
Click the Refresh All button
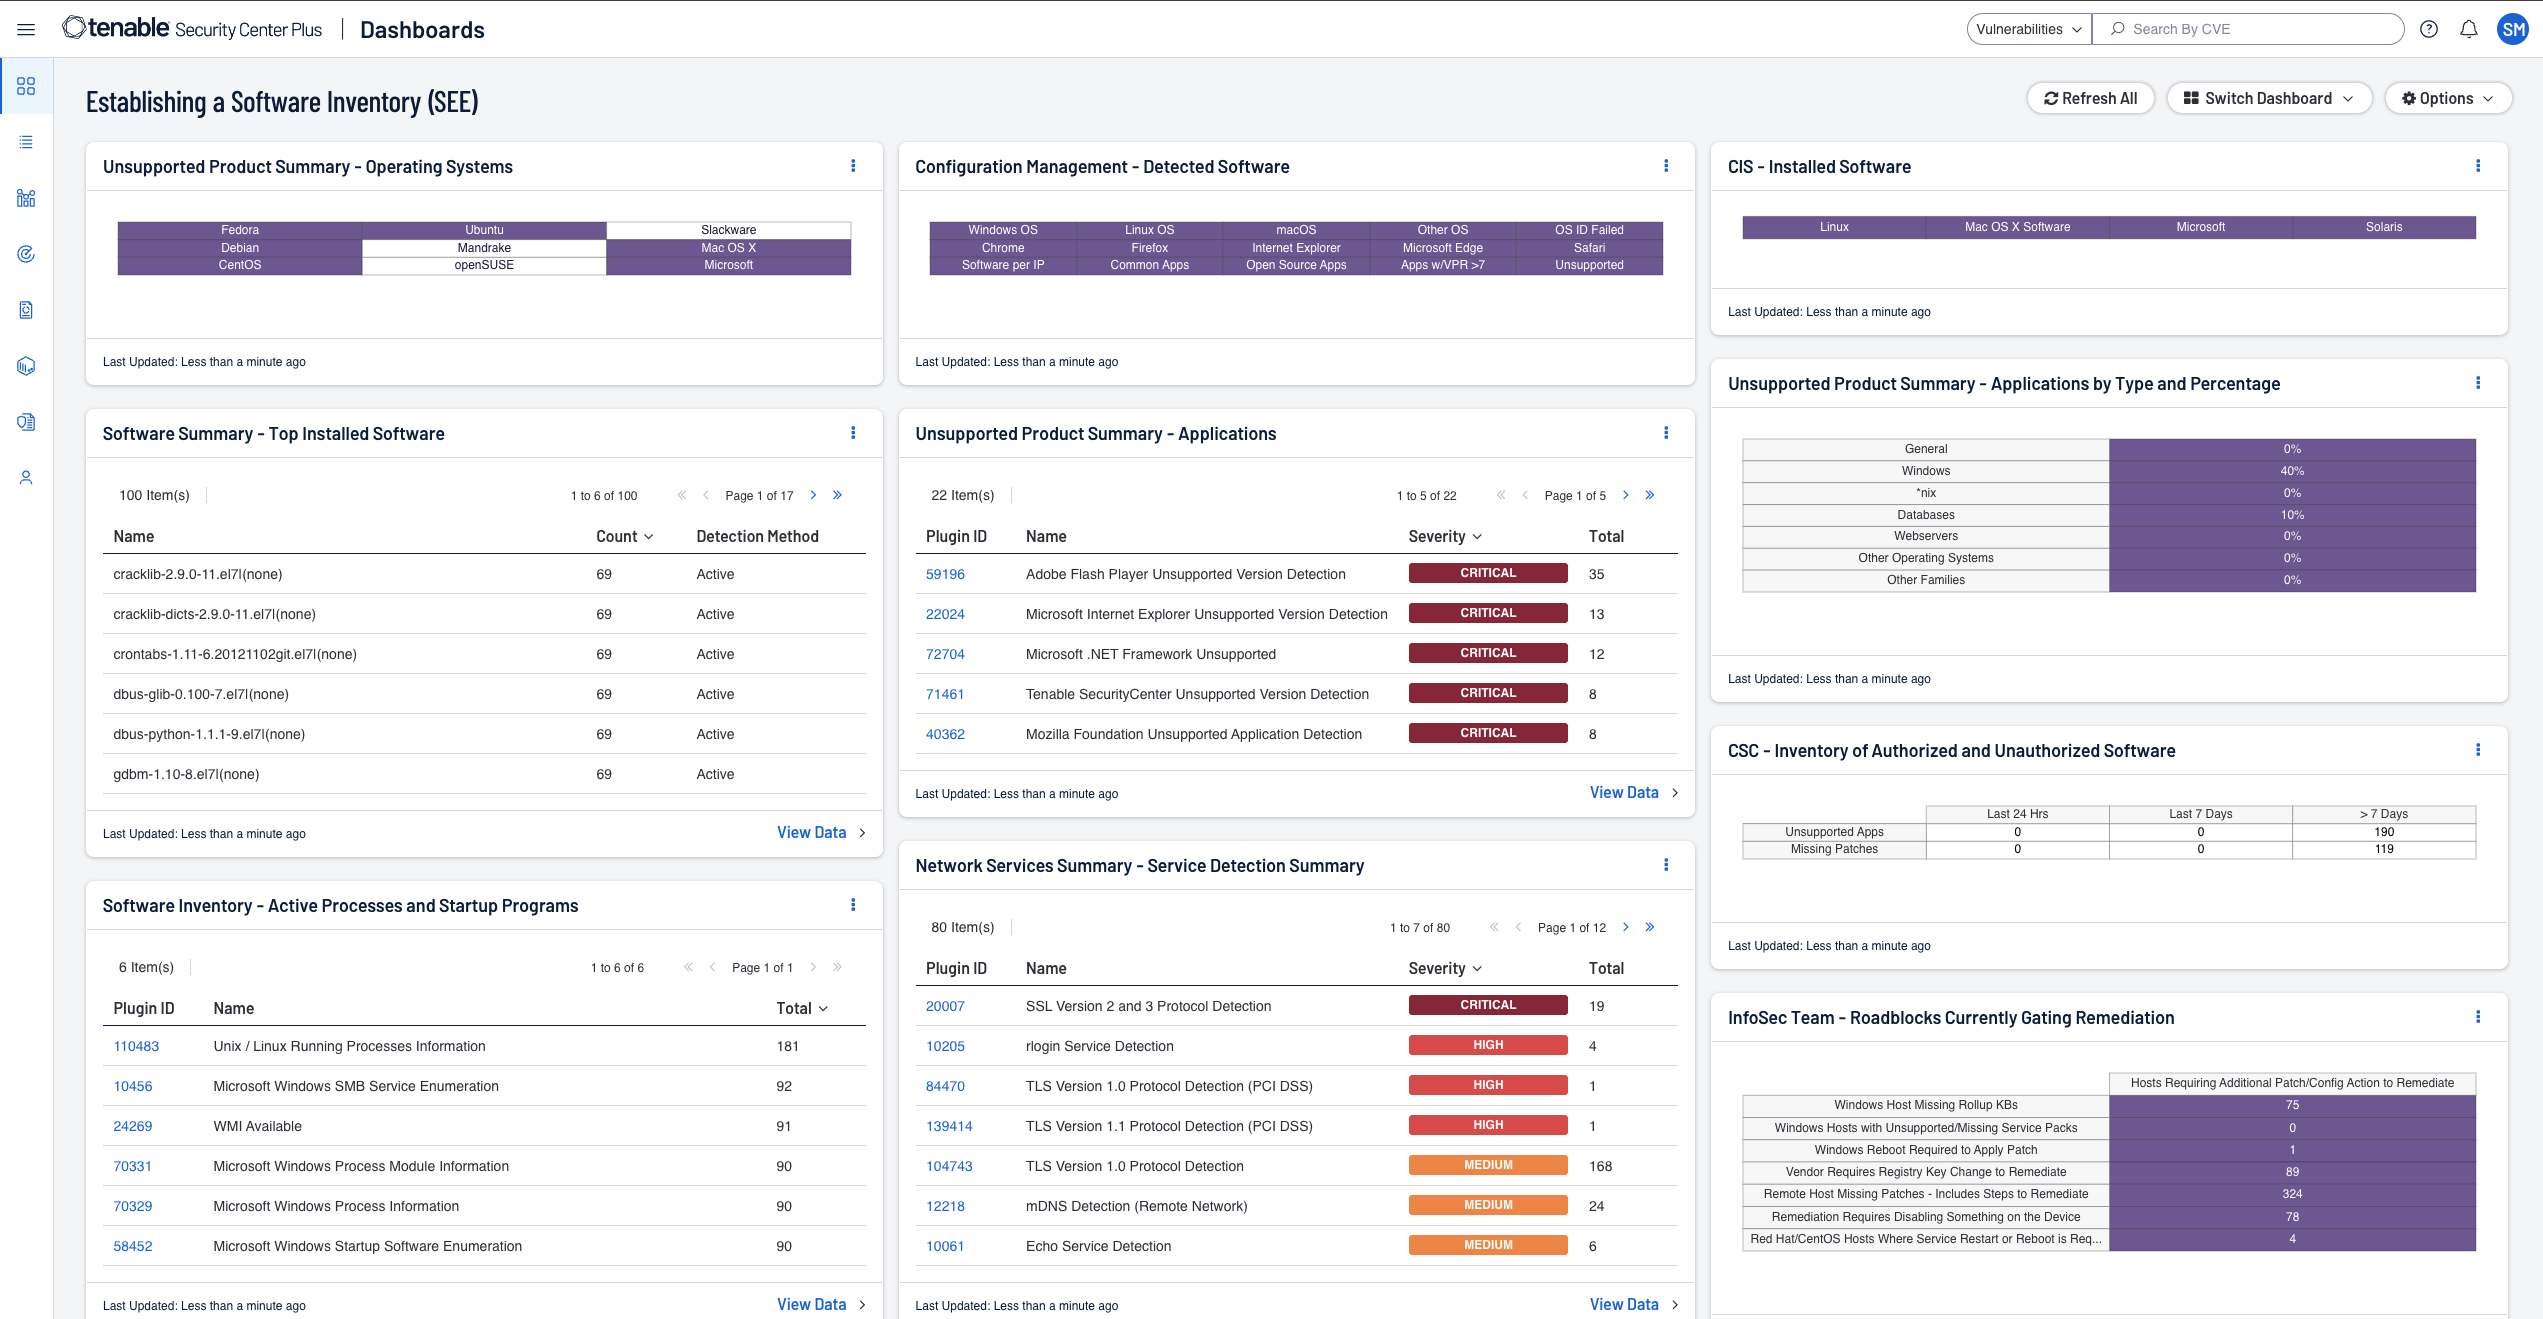click(x=2090, y=98)
